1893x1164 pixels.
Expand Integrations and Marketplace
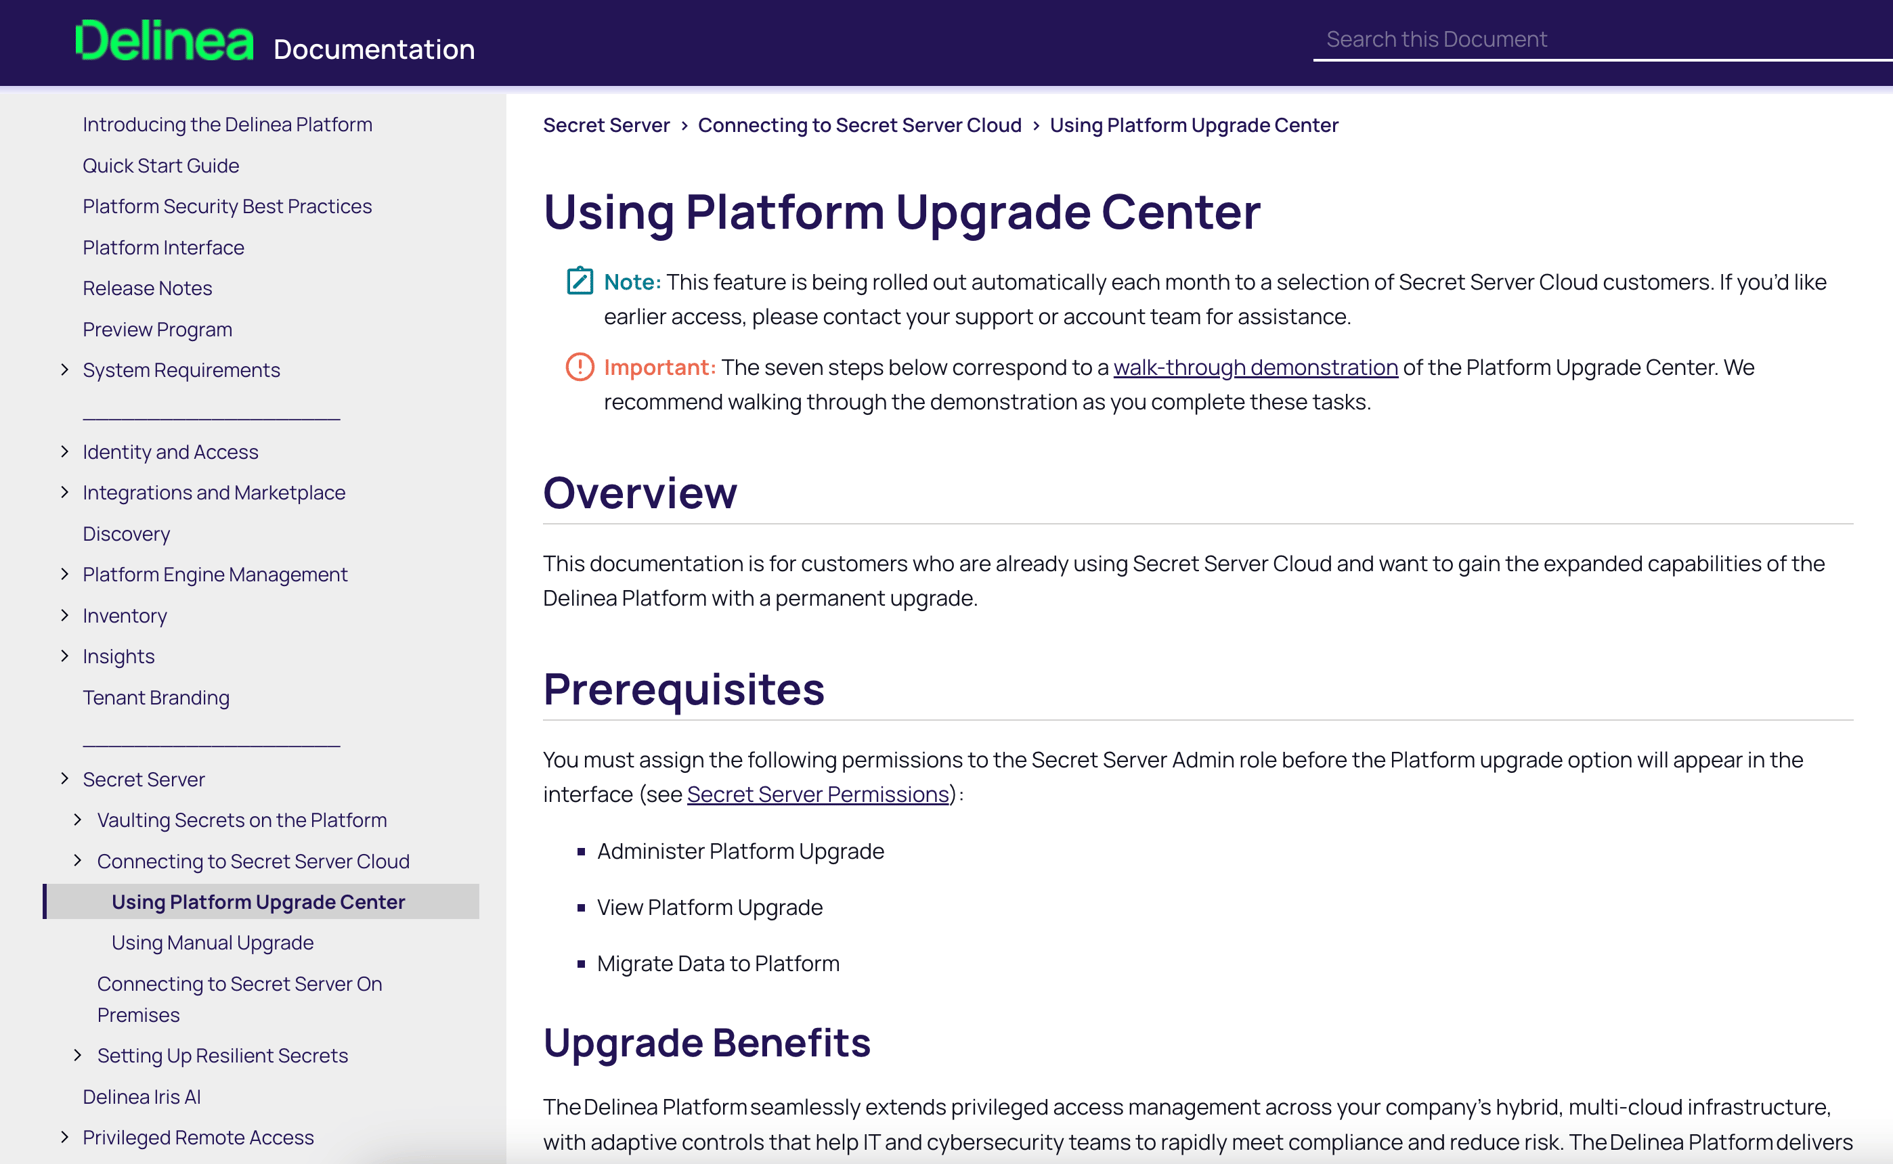pyautogui.click(x=64, y=492)
